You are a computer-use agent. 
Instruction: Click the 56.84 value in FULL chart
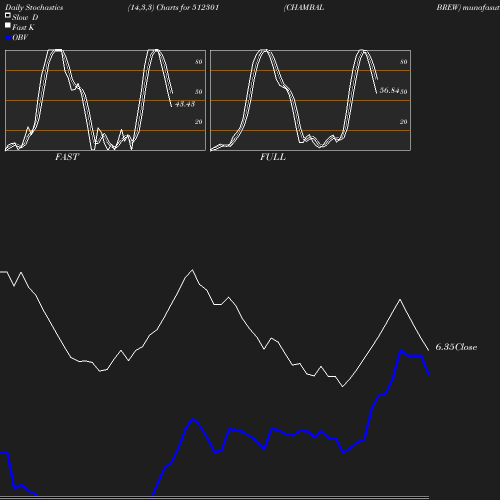pos(389,90)
